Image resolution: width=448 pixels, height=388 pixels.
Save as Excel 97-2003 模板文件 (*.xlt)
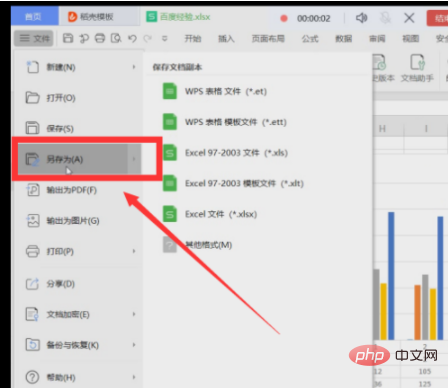(x=233, y=183)
